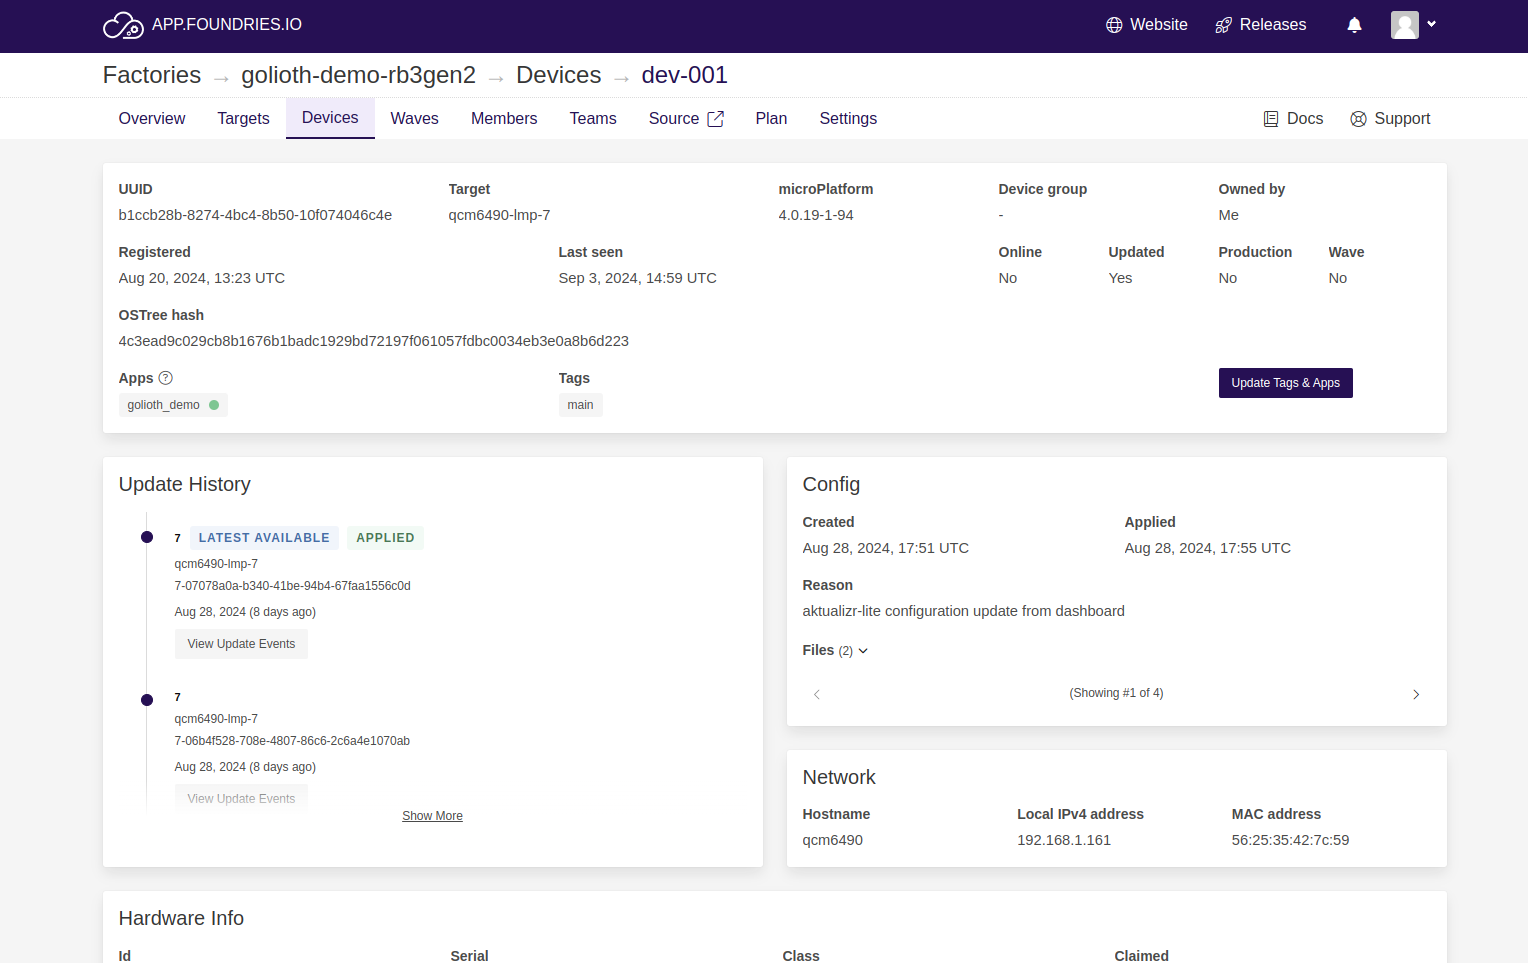Click Registered date Aug 20, 2024, 13:23 UTC
The height and width of the screenshot is (963, 1528).
pos(202,278)
